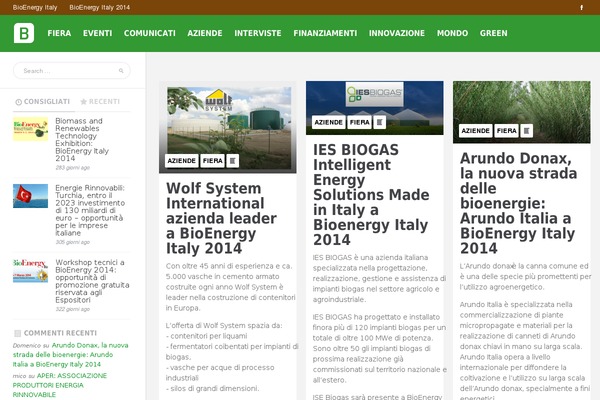Open the EVENTI menu item
The height and width of the screenshot is (400, 600).
pos(98,33)
